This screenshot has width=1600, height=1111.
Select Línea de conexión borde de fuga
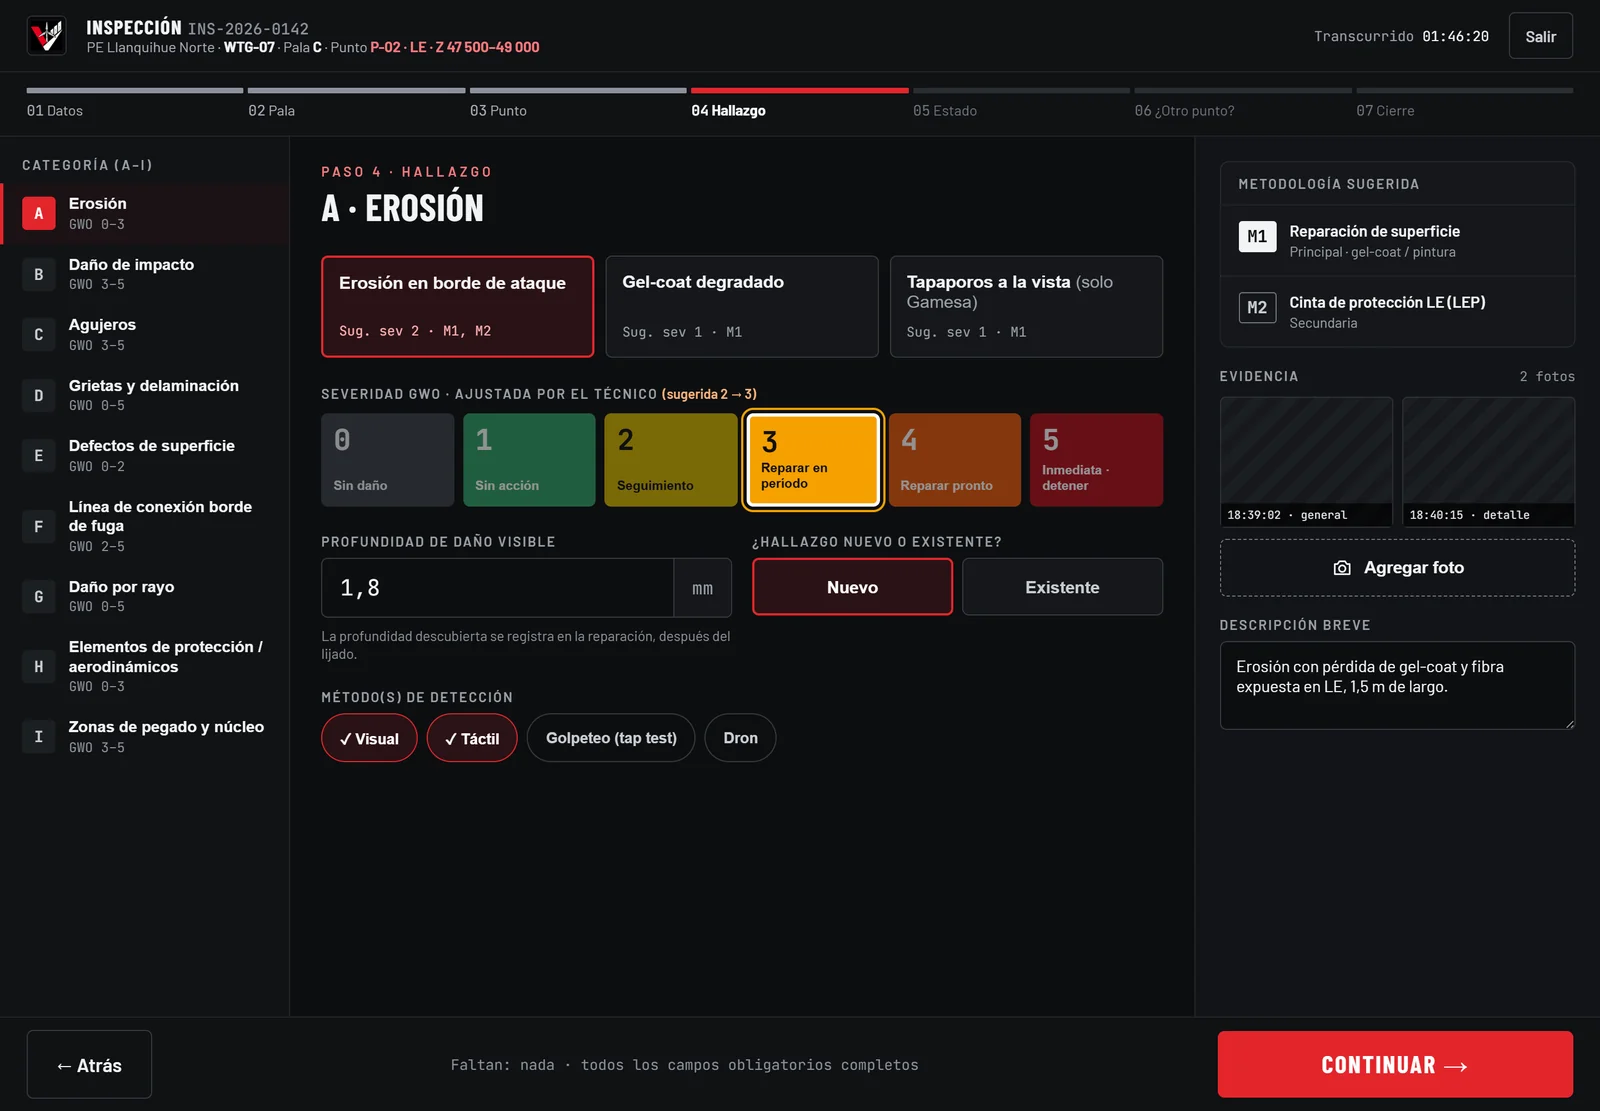coord(145,526)
